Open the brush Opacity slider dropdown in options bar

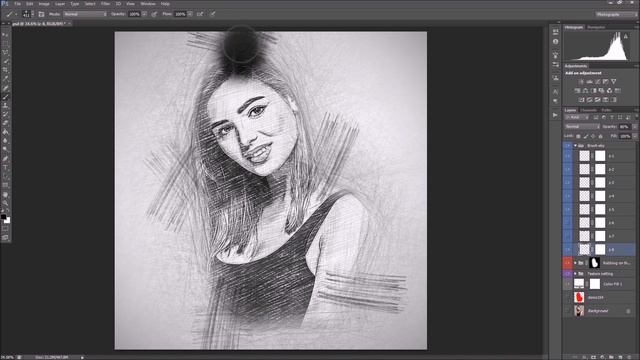144,14
